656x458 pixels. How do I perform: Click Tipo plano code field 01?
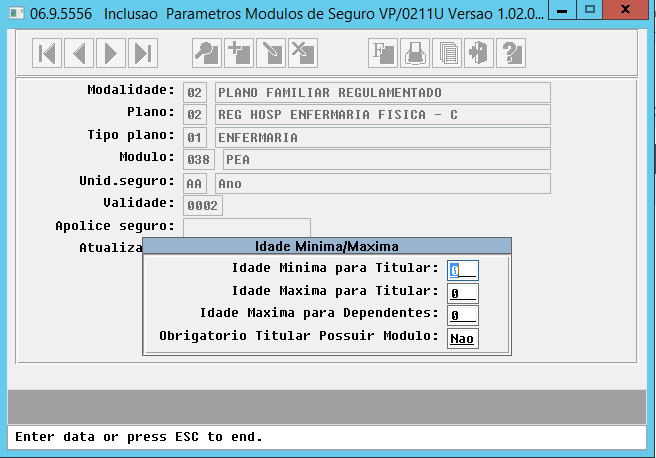tap(195, 138)
